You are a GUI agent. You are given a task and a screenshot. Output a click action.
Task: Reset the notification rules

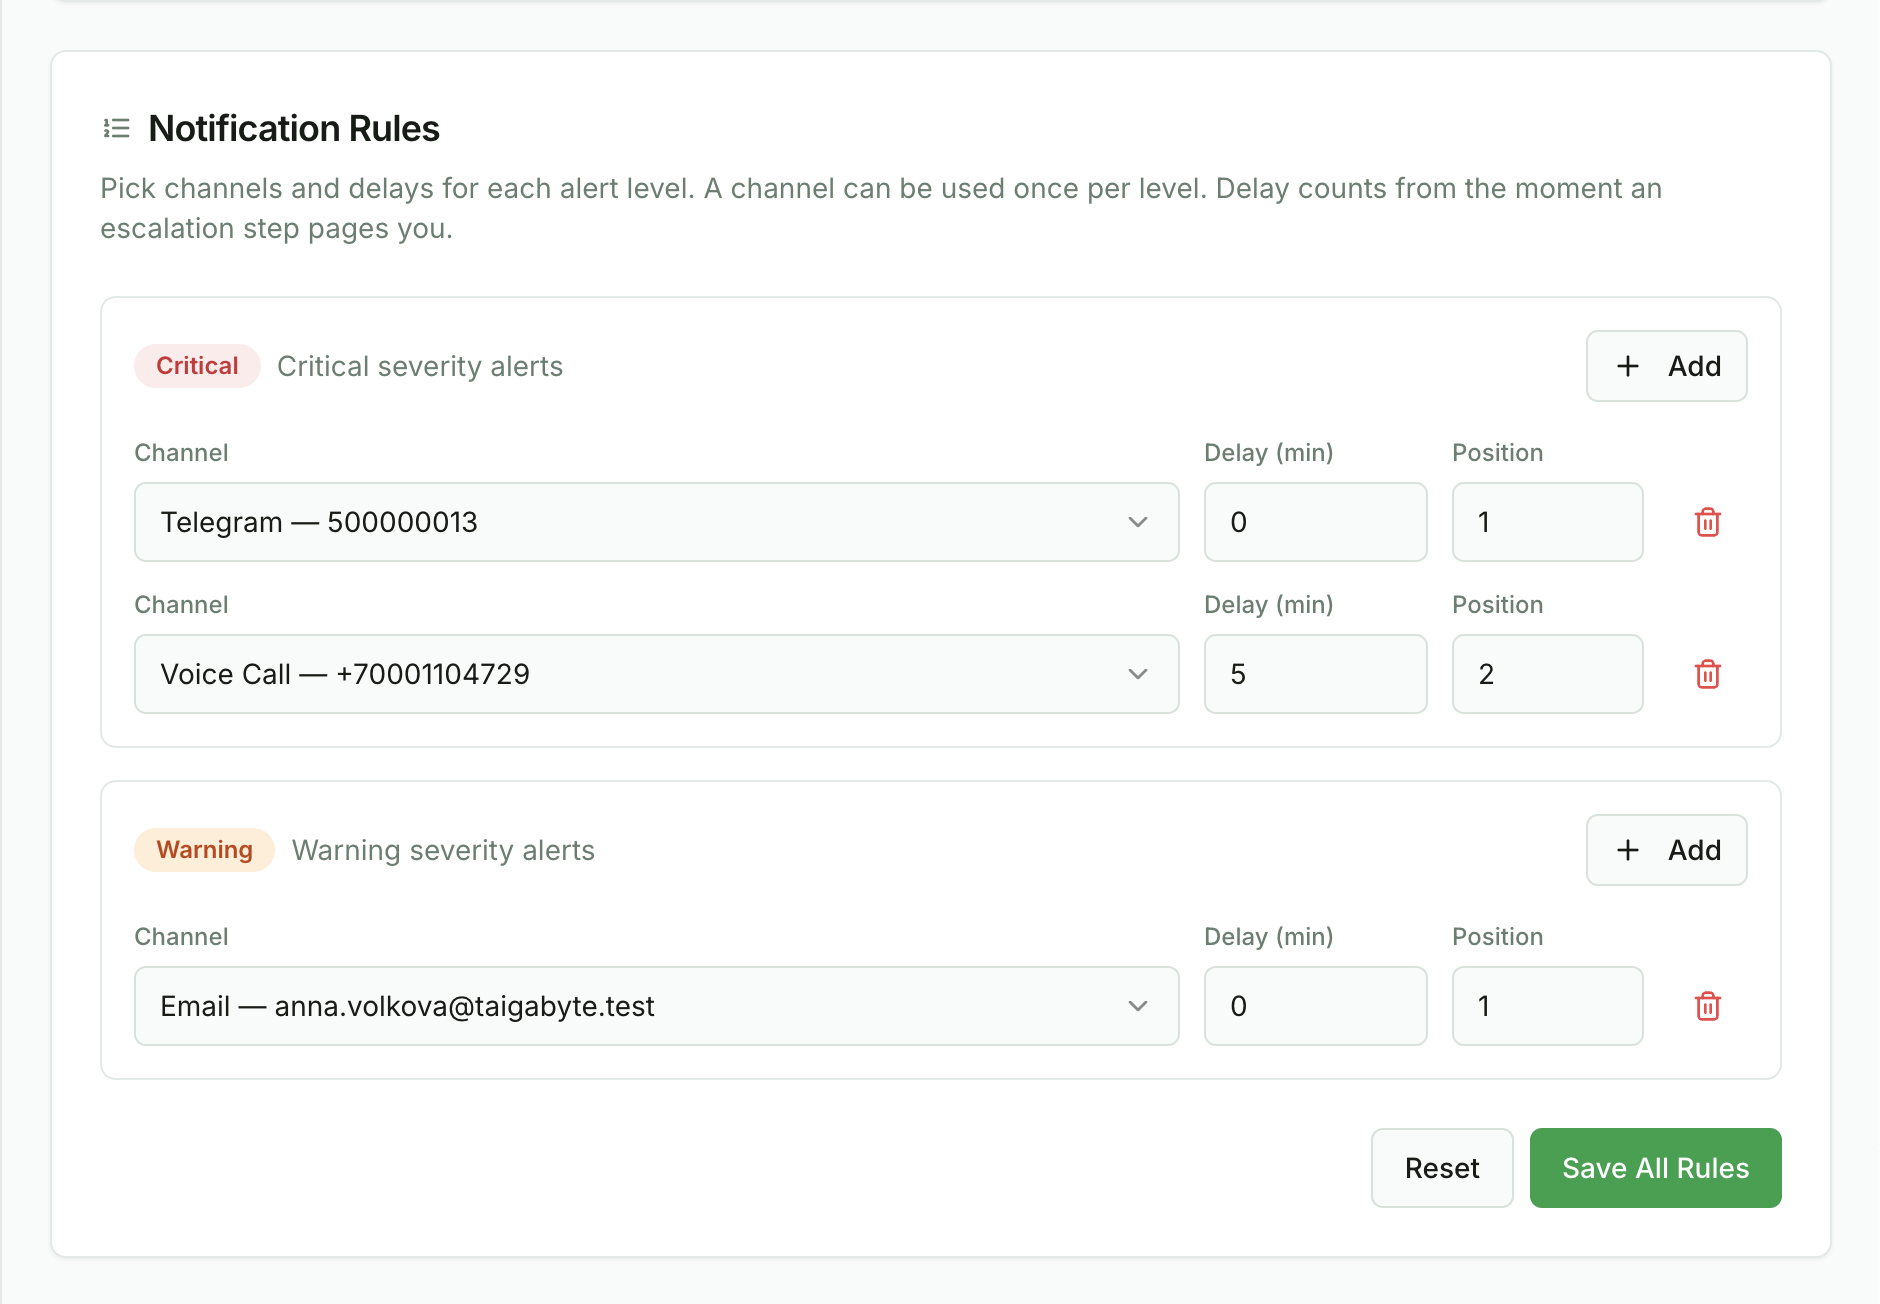(x=1441, y=1168)
